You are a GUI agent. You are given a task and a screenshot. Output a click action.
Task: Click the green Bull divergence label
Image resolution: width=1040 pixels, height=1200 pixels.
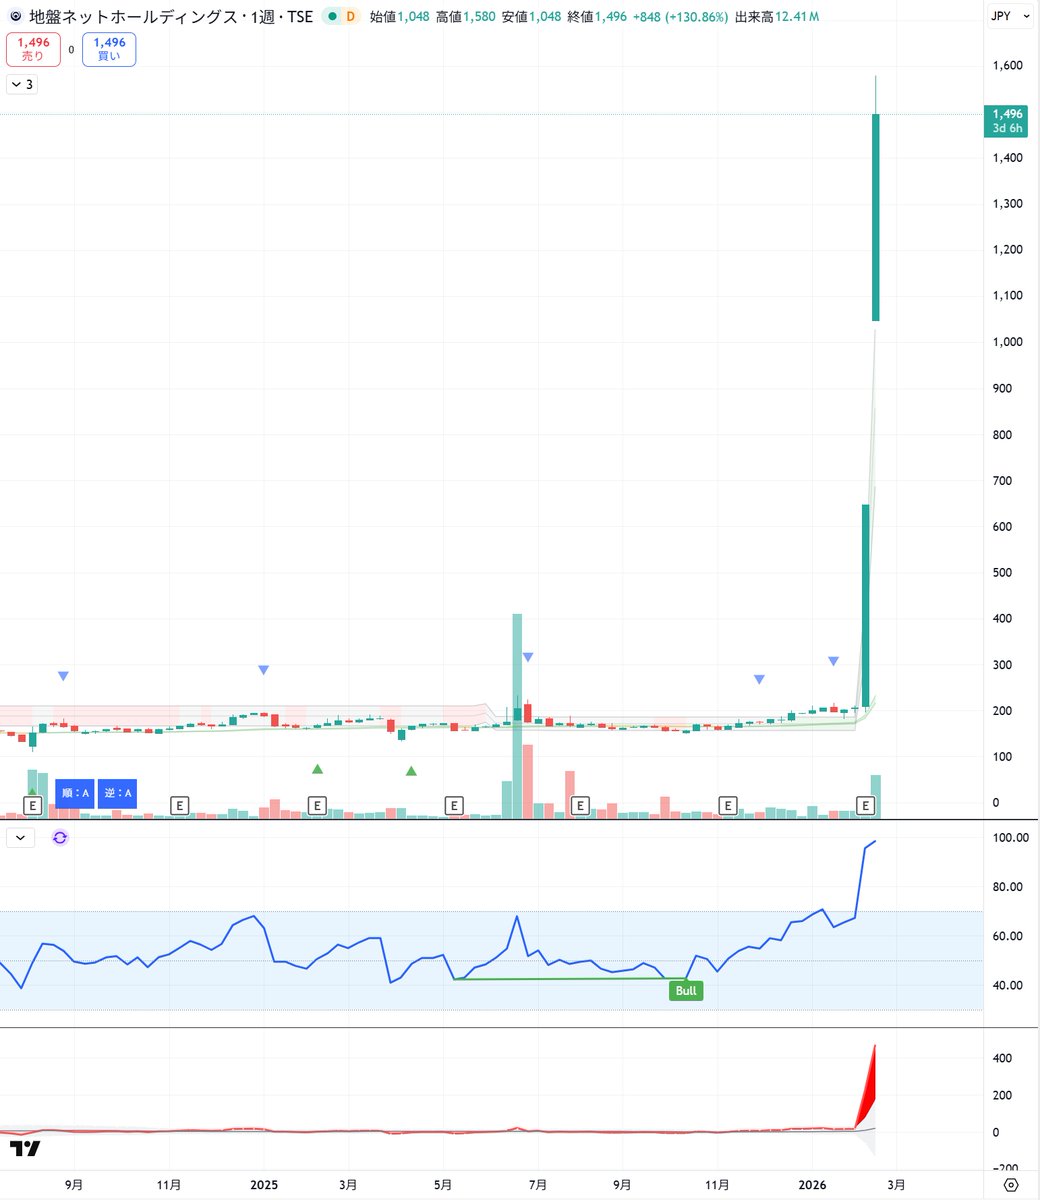tap(686, 991)
